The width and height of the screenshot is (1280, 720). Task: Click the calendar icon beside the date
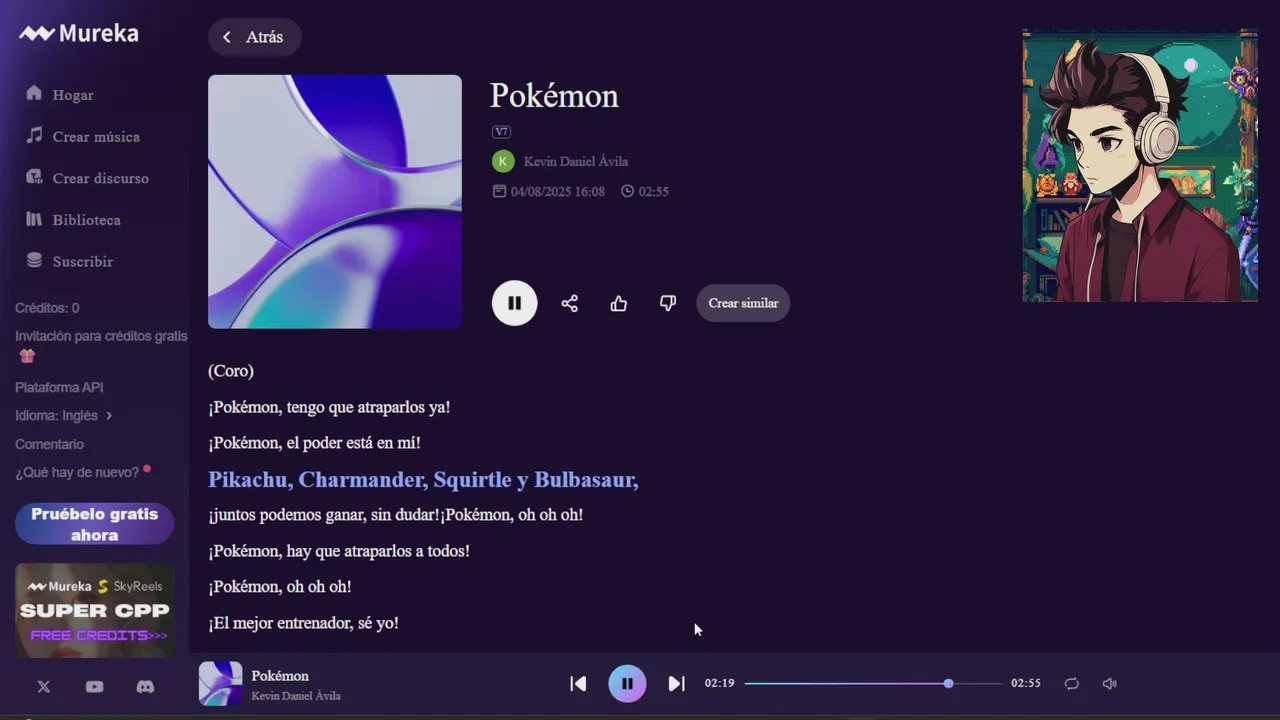click(x=499, y=191)
